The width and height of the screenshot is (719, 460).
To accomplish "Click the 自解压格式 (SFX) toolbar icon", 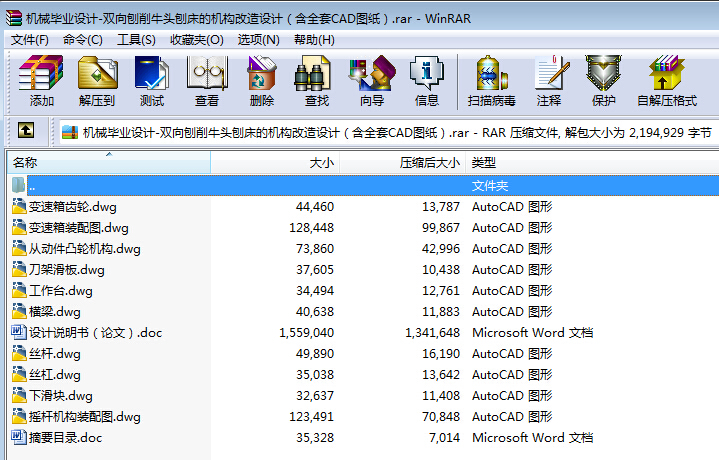I will click(667, 72).
